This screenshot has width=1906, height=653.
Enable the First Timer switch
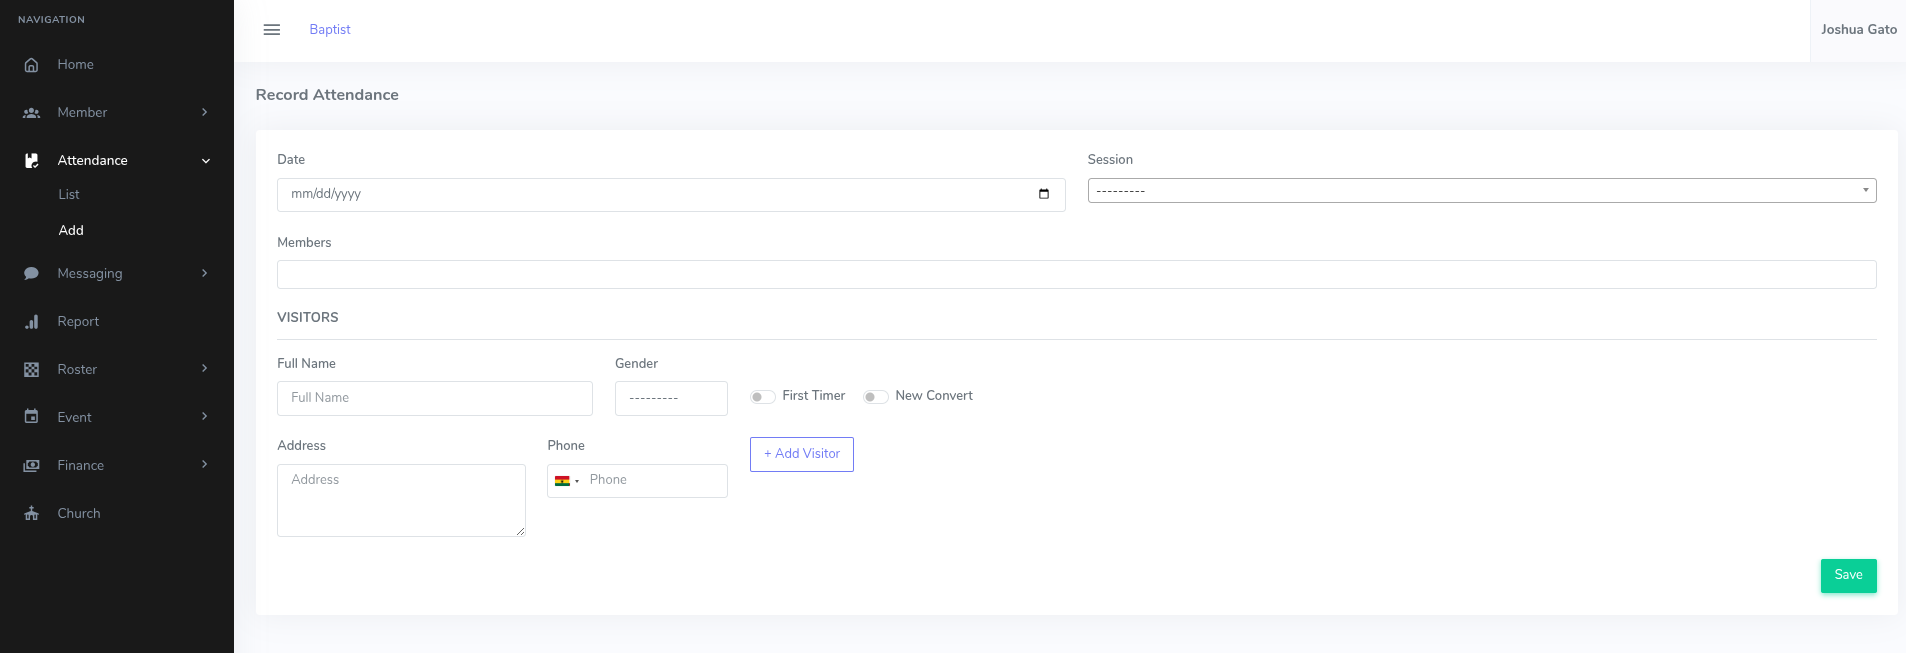click(x=763, y=397)
